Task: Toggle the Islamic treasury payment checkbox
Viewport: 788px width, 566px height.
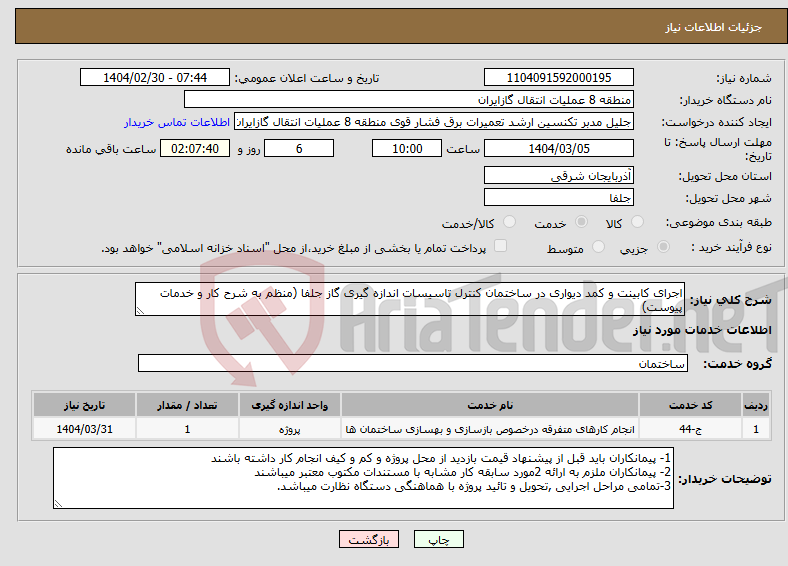Action: coord(501,246)
